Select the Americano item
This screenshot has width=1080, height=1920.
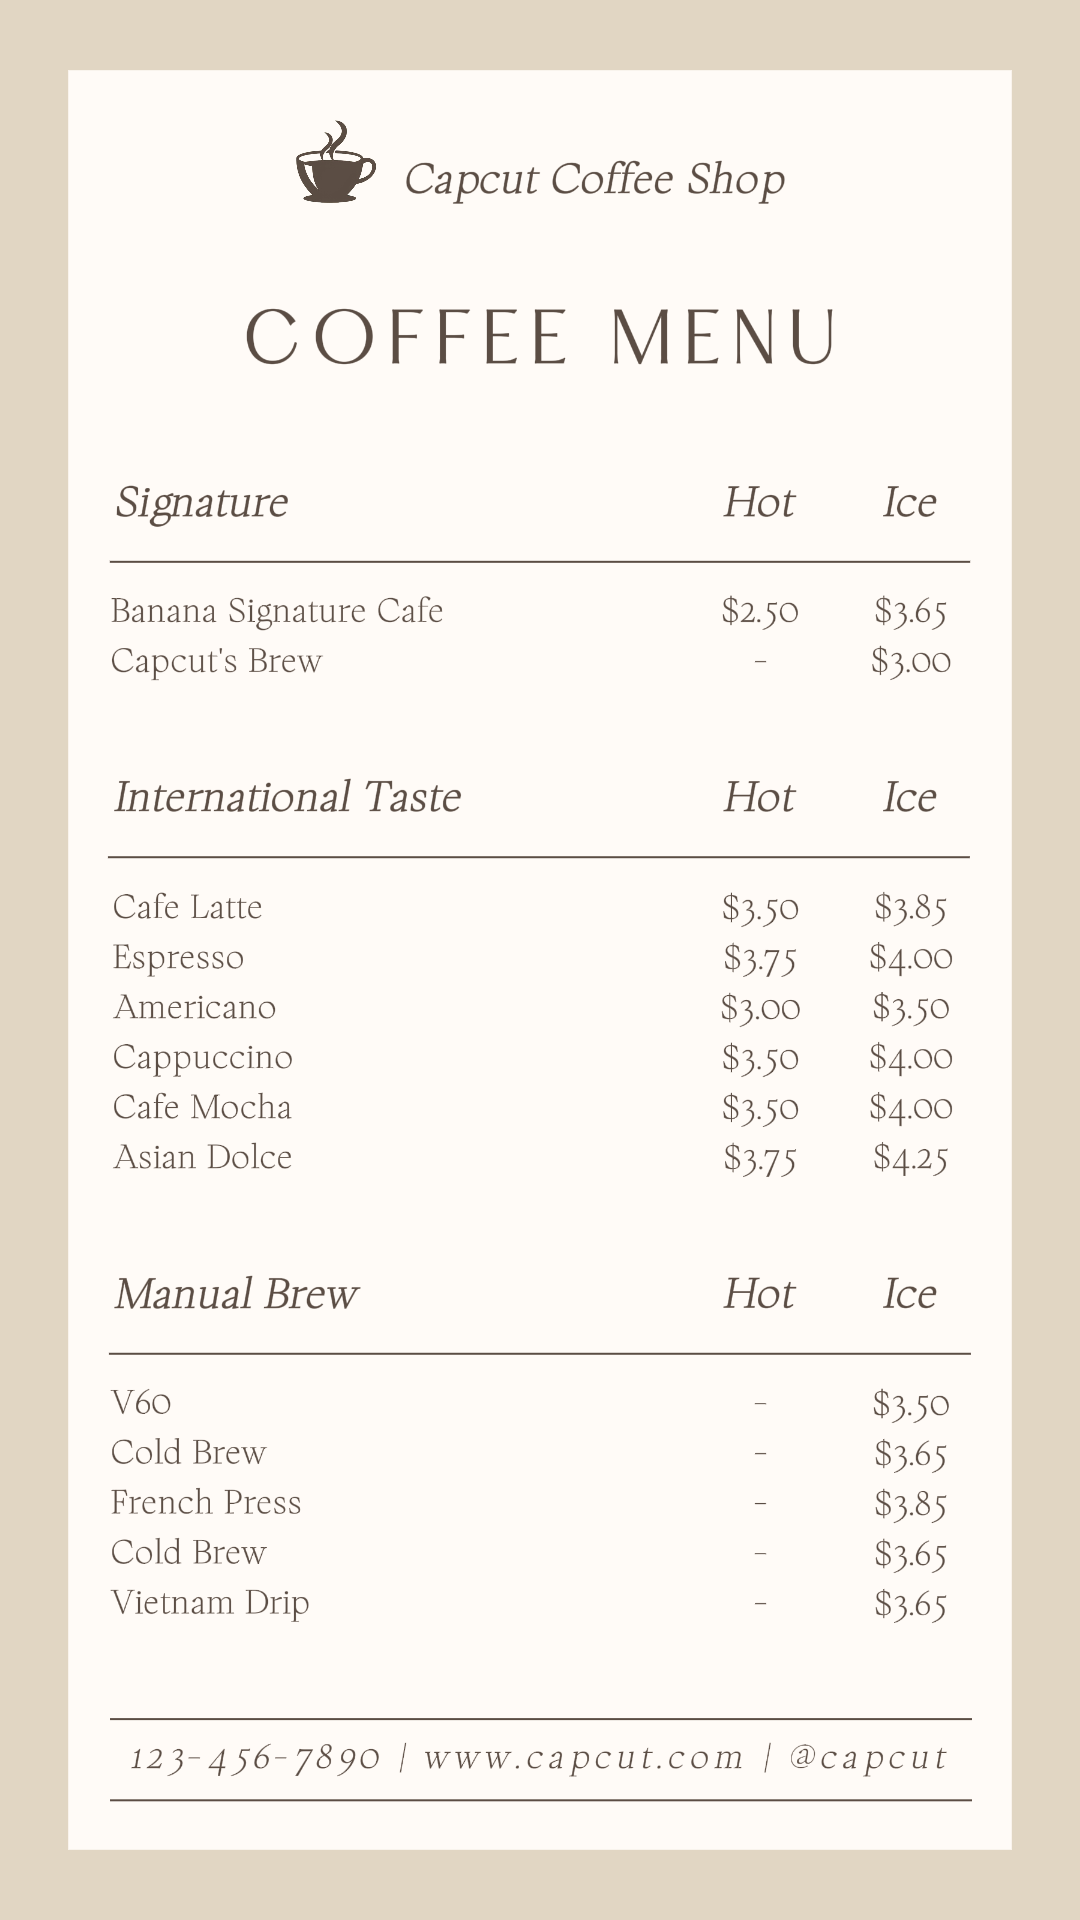(x=195, y=1007)
